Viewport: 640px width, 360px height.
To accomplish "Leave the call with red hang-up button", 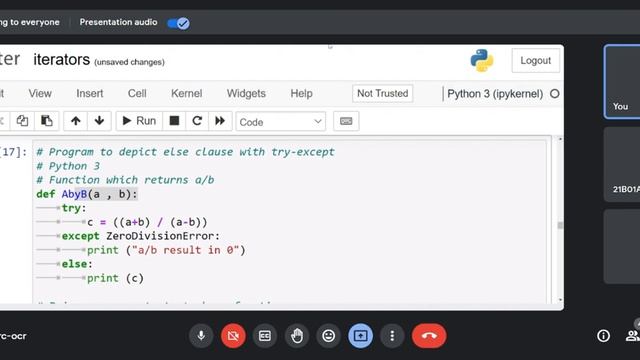I will 429,336.
